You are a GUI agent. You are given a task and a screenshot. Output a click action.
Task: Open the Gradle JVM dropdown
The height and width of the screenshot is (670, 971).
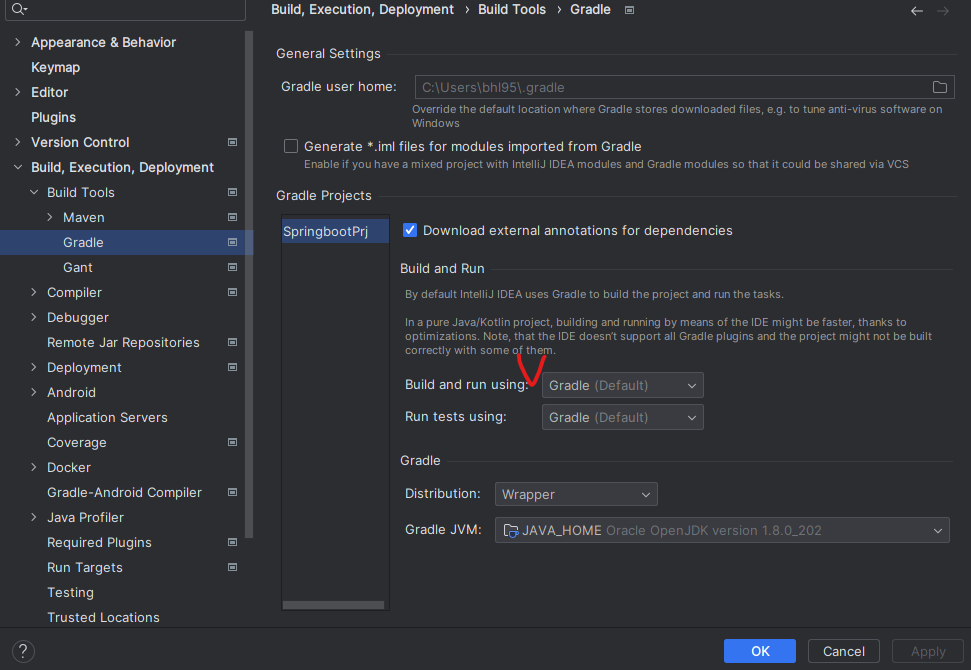[x=722, y=531]
